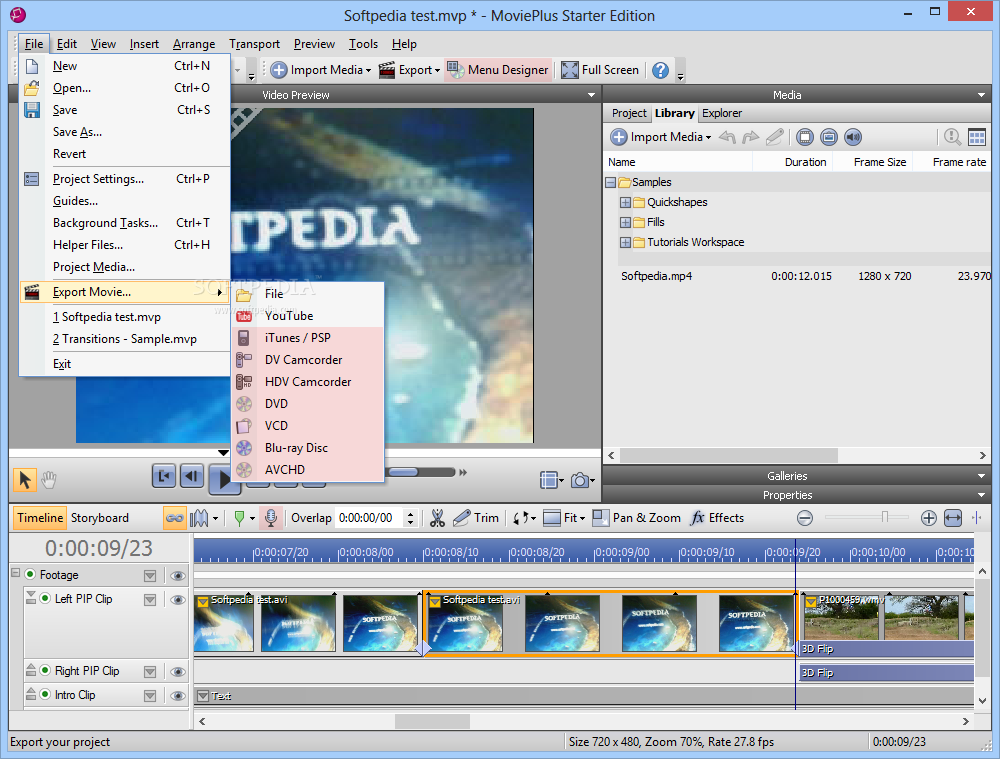This screenshot has height=759, width=1000.
Task: Open recent file Transitions - Sample.mvp
Action: point(124,339)
